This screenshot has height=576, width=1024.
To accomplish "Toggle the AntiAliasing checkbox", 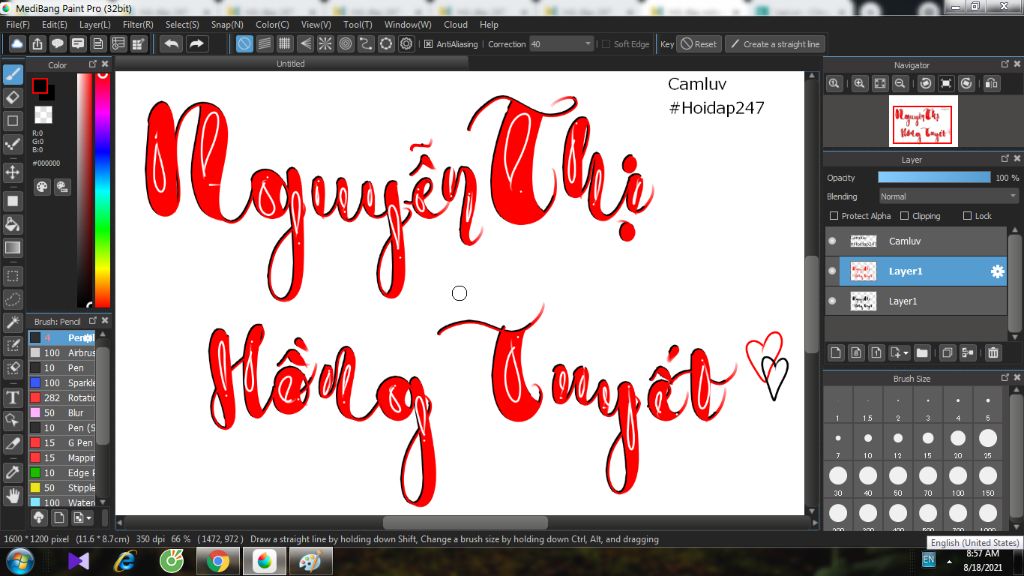I will click(x=428, y=44).
